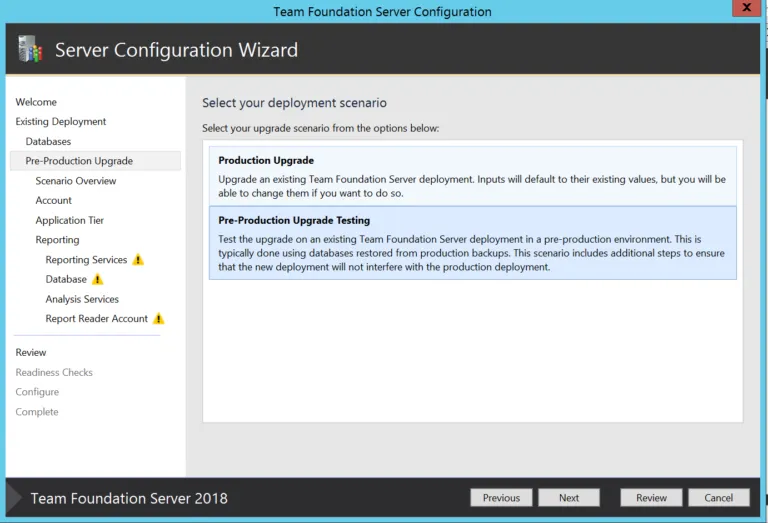Screen dimensions: 768x523
Task: Select Pre-Production Upgrade in the sidebar
Action: 95,161
